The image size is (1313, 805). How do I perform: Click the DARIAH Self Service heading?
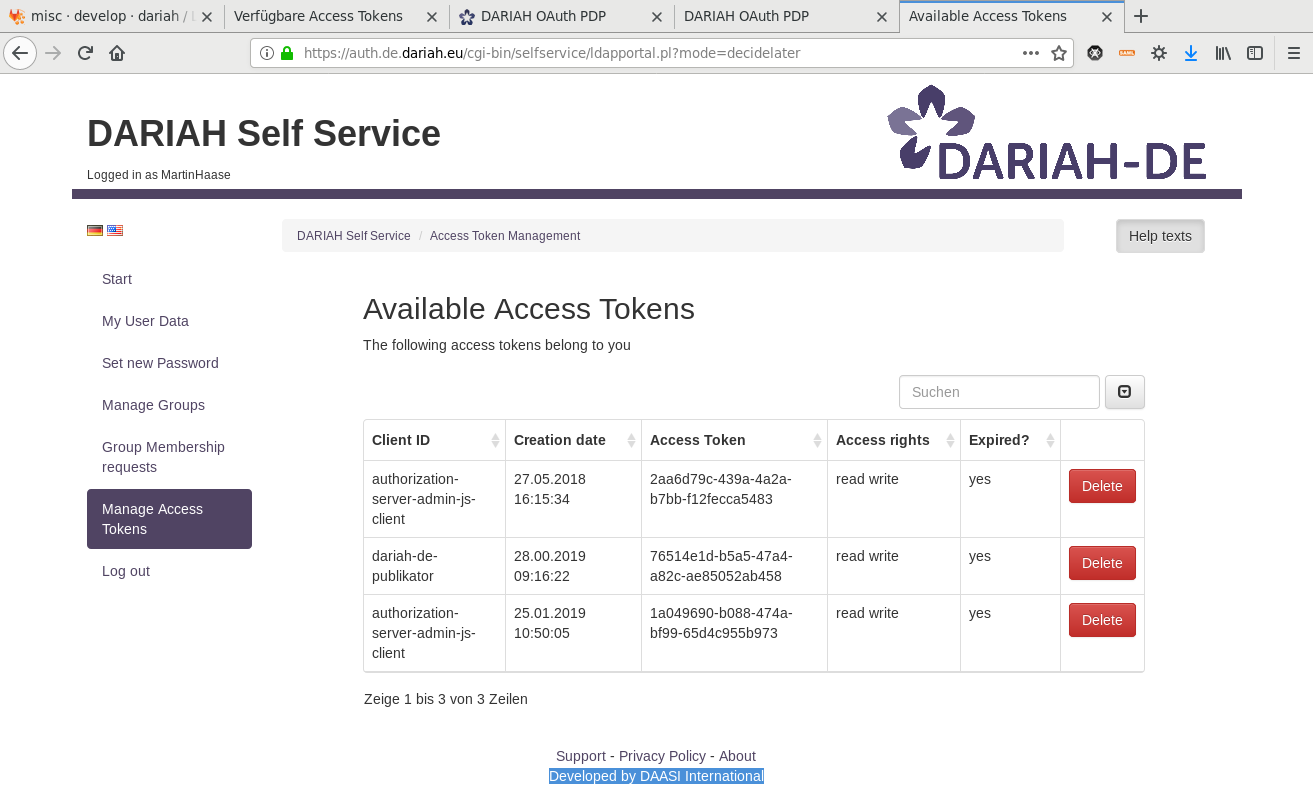tap(264, 133)
